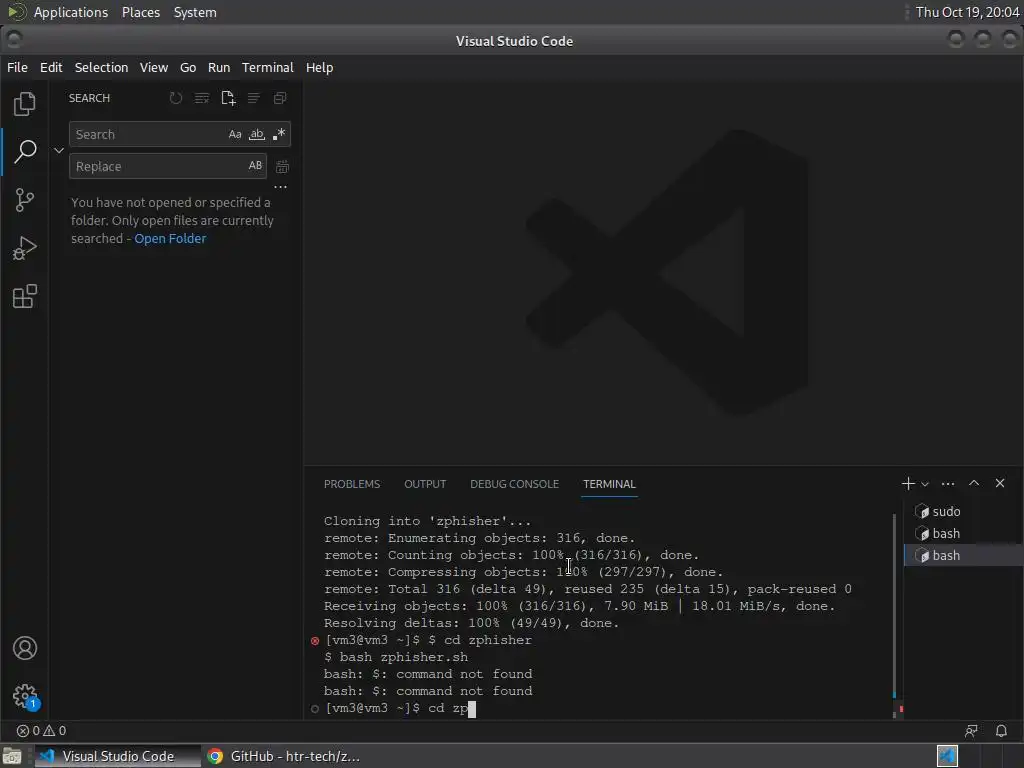Show desktop via taskbar corner icon

point(11,756)
